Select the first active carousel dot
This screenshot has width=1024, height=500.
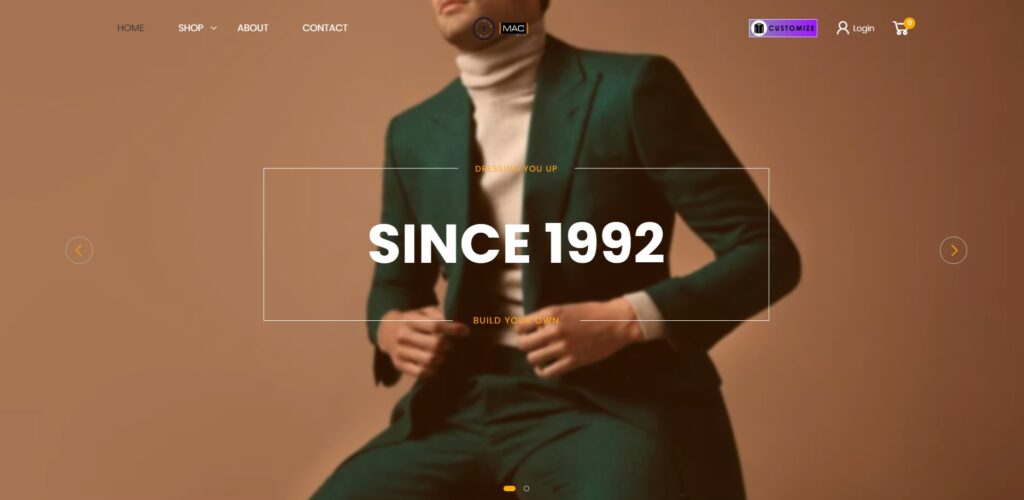(509, 488)
